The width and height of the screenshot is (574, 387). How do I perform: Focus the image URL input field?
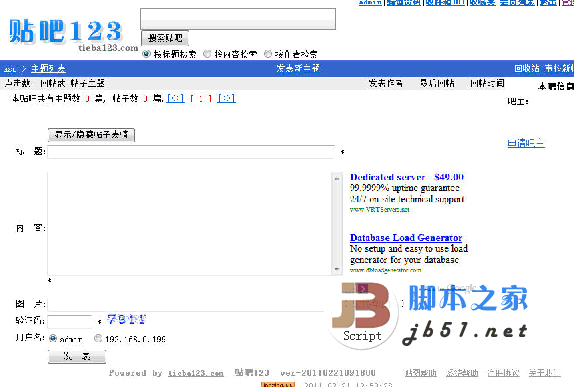187,304
